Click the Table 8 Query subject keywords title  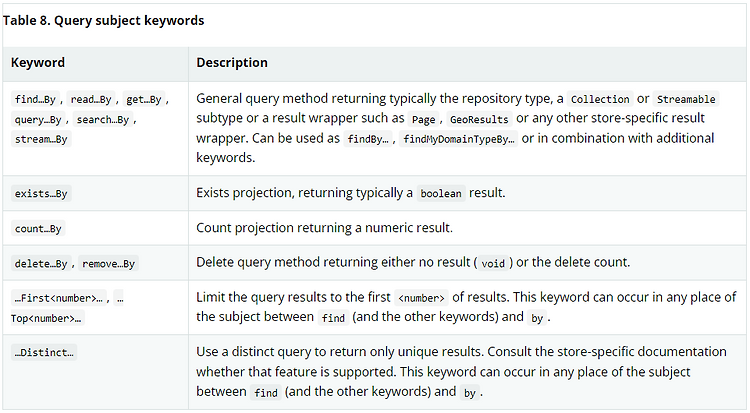(x=103, y=21)
